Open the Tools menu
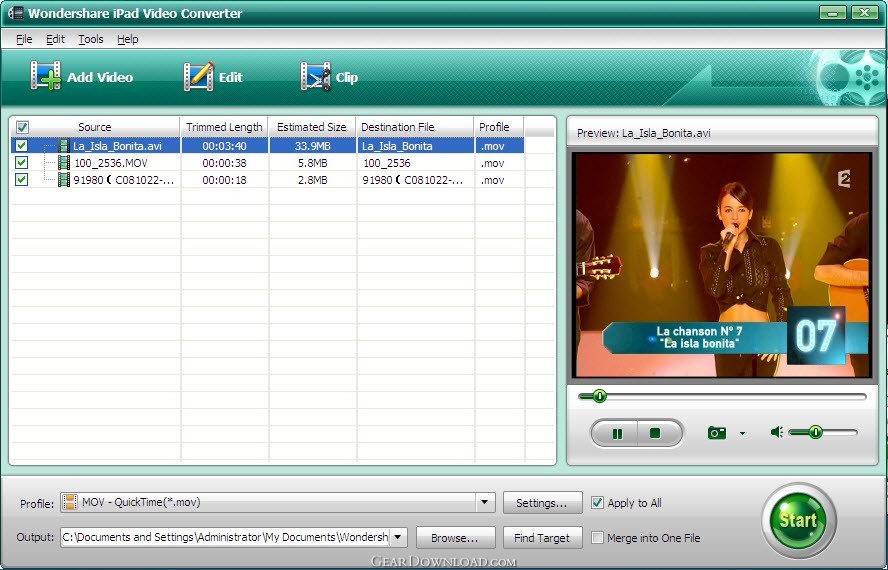 91,39
